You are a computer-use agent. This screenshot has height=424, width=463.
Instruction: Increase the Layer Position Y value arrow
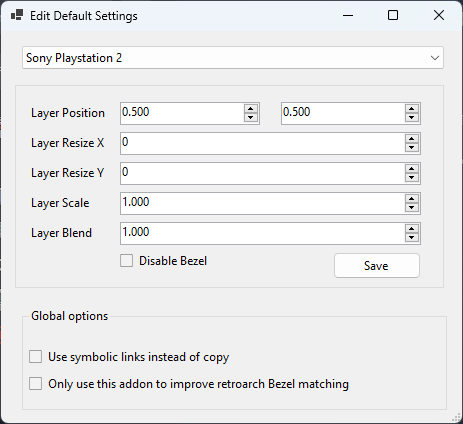click(x=412, y=109)
